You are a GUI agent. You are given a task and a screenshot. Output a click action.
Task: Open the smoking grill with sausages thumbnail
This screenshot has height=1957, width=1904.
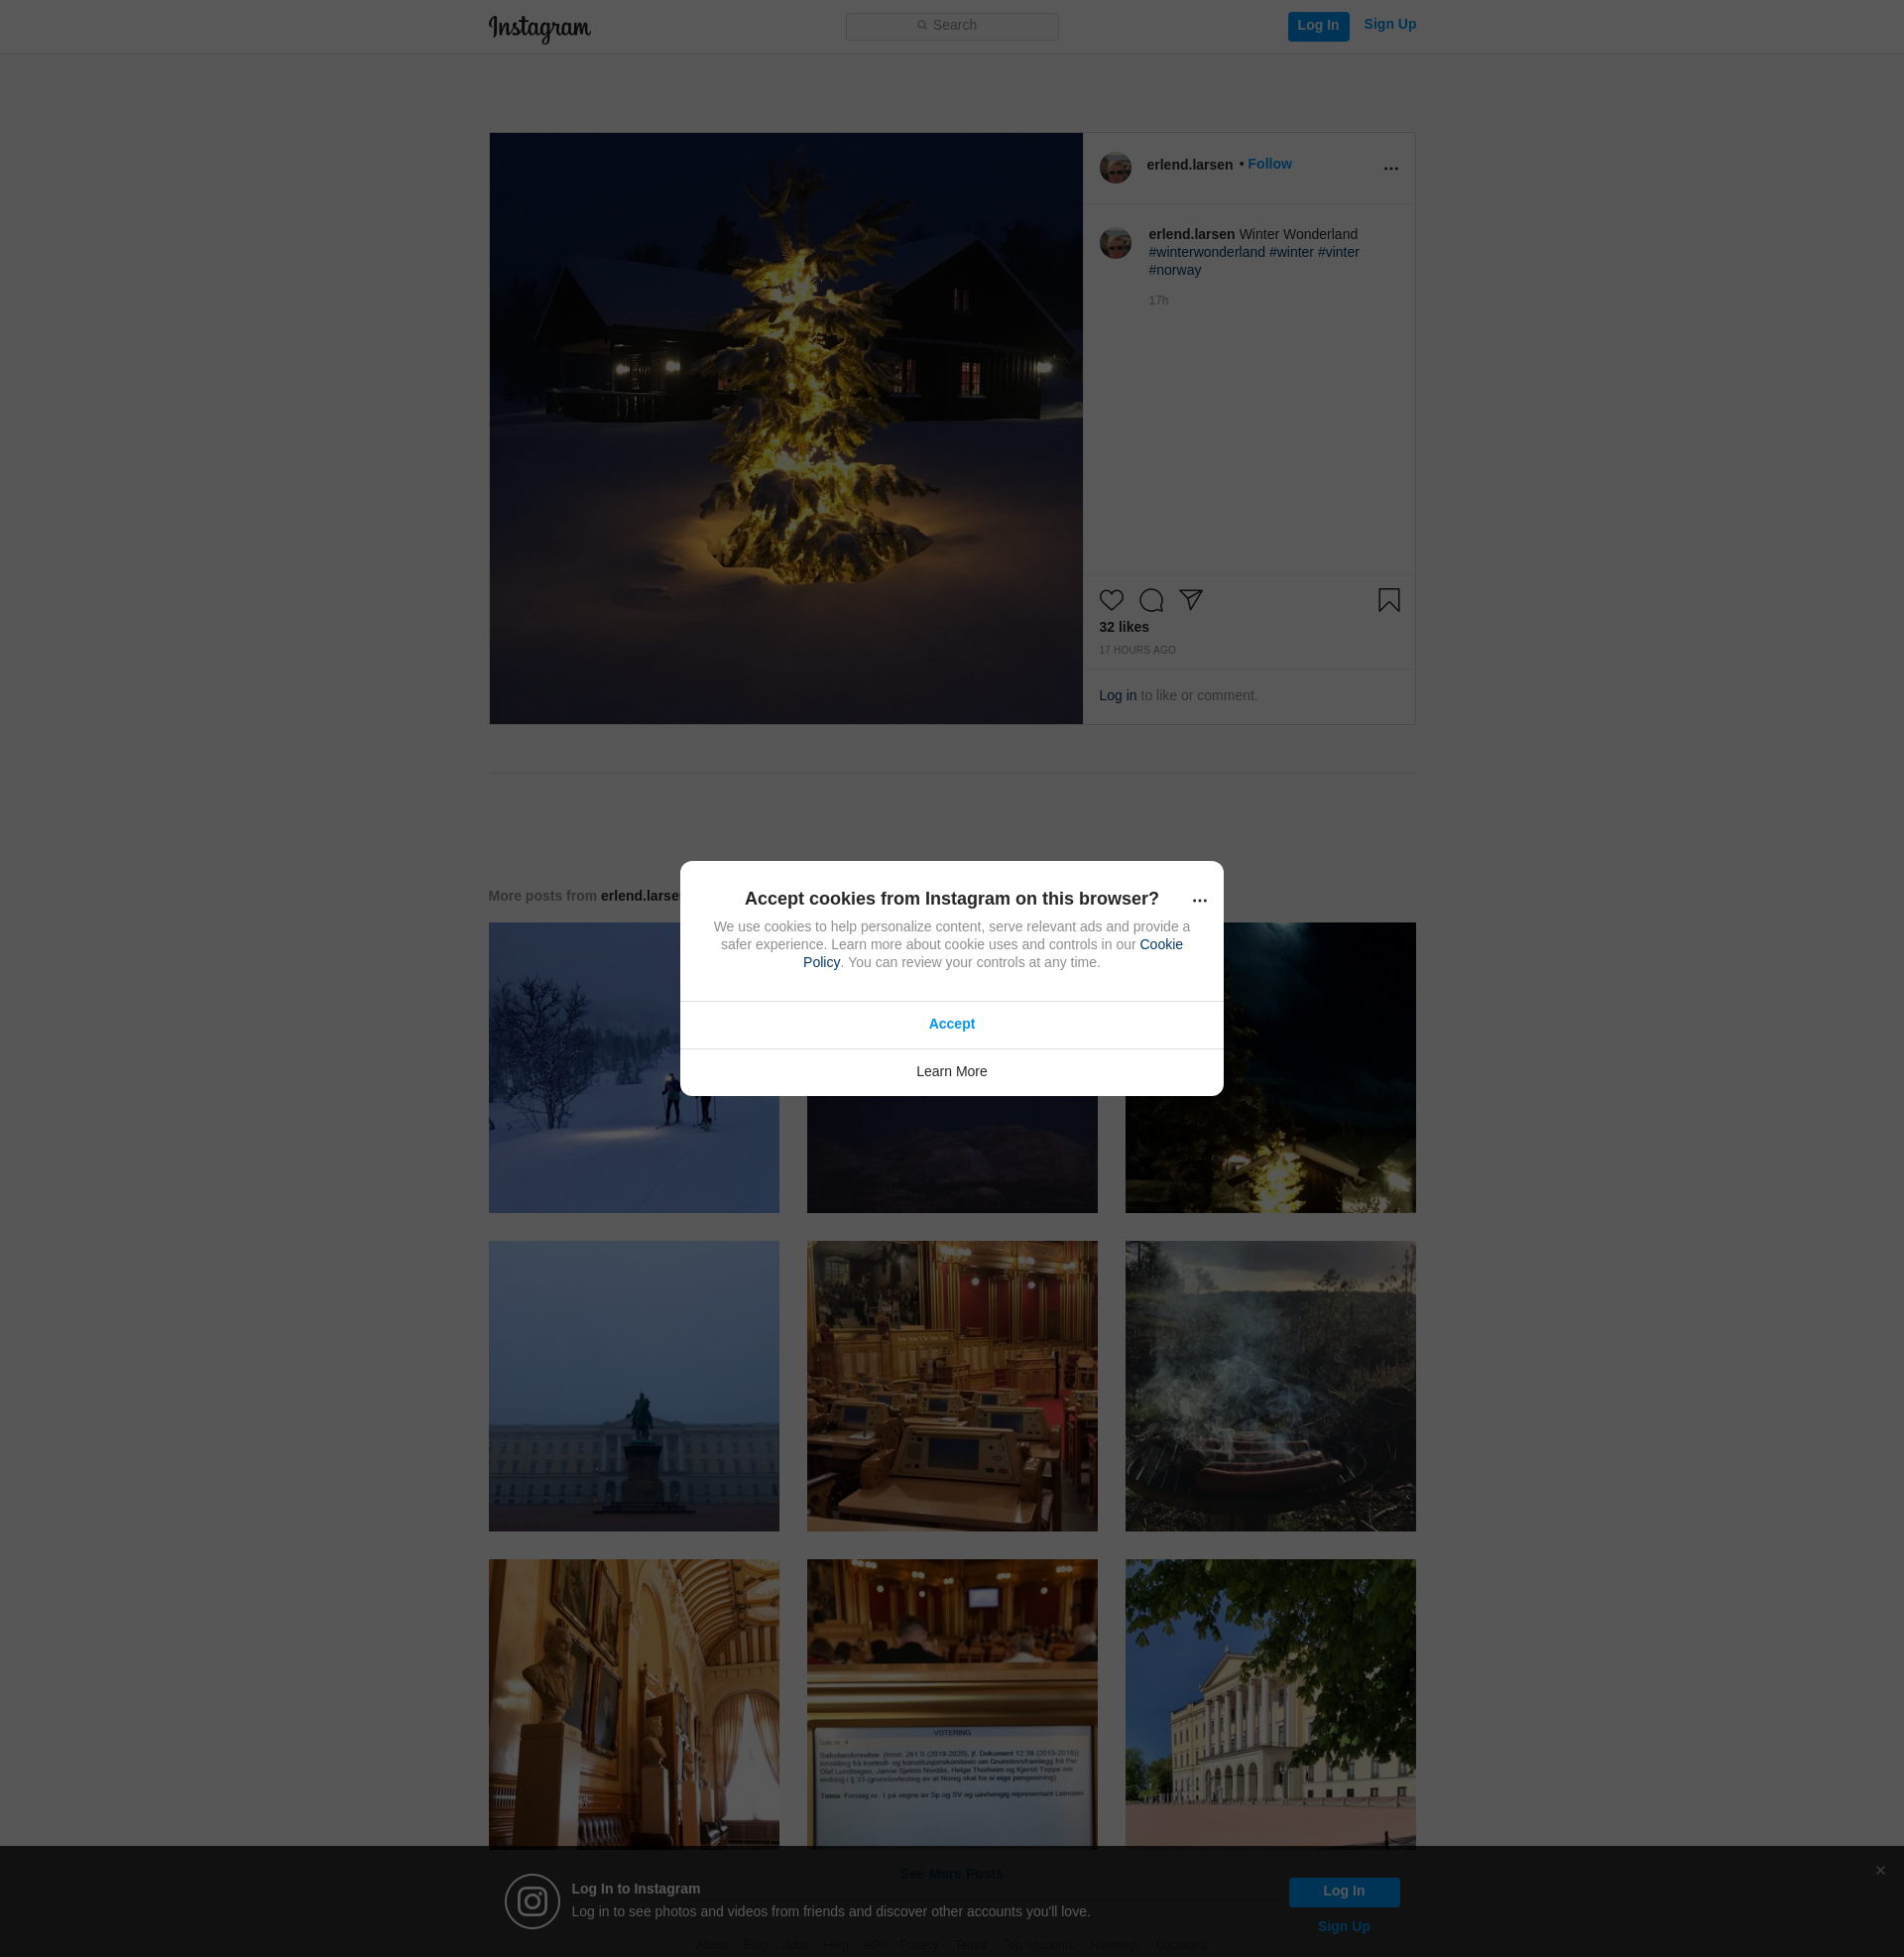coord(1270,1386)
